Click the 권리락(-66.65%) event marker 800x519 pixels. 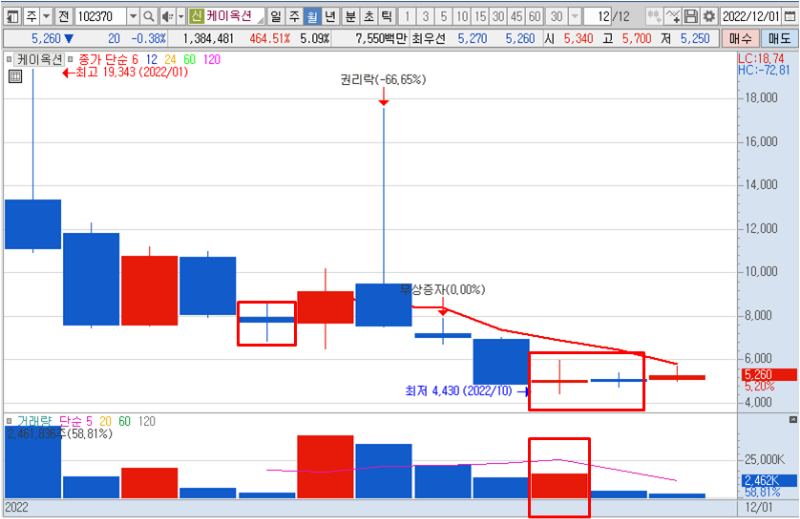383,80
